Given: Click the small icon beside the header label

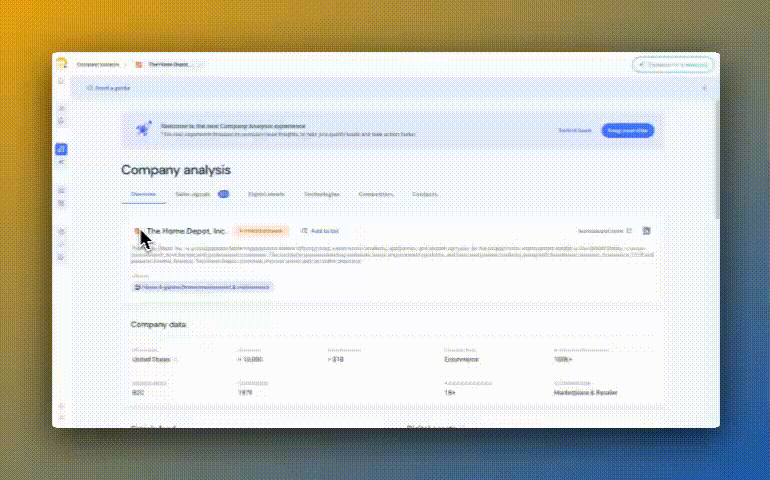Looking at the screenshot, I should pyautogui.click(x=629, y=231).
